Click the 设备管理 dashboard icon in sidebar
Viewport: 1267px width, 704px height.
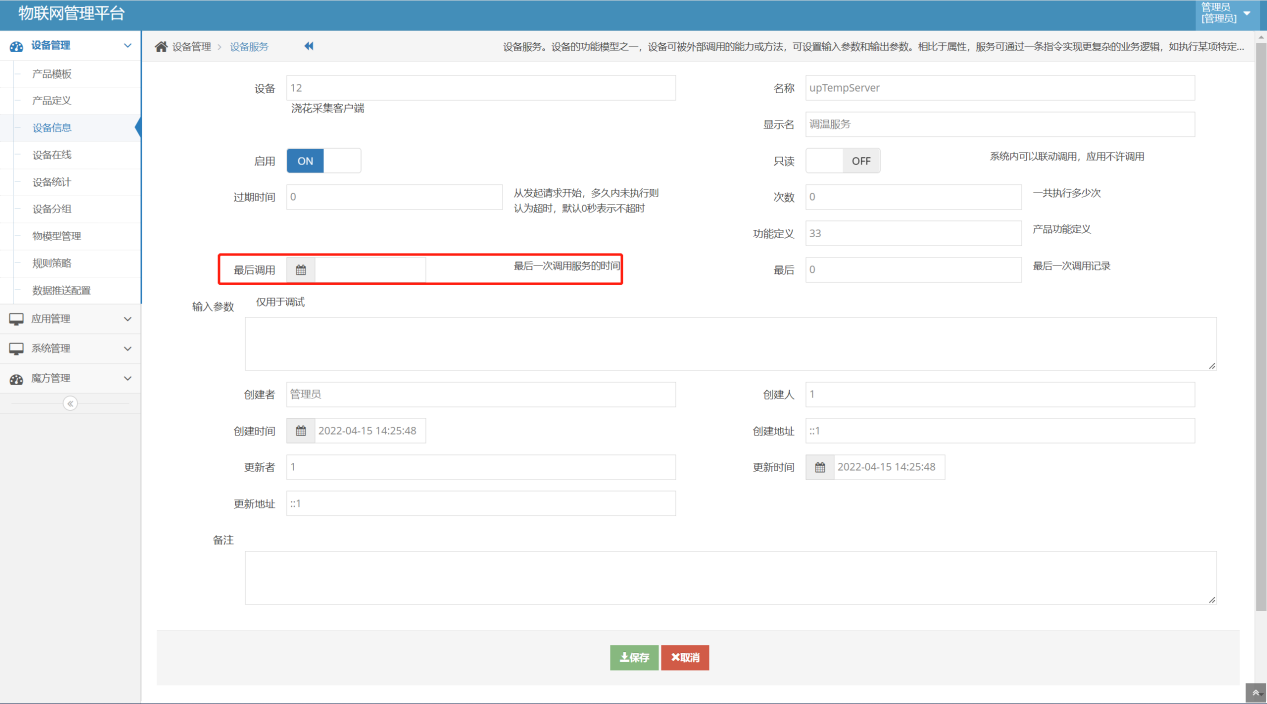click(x=16, y=46)
